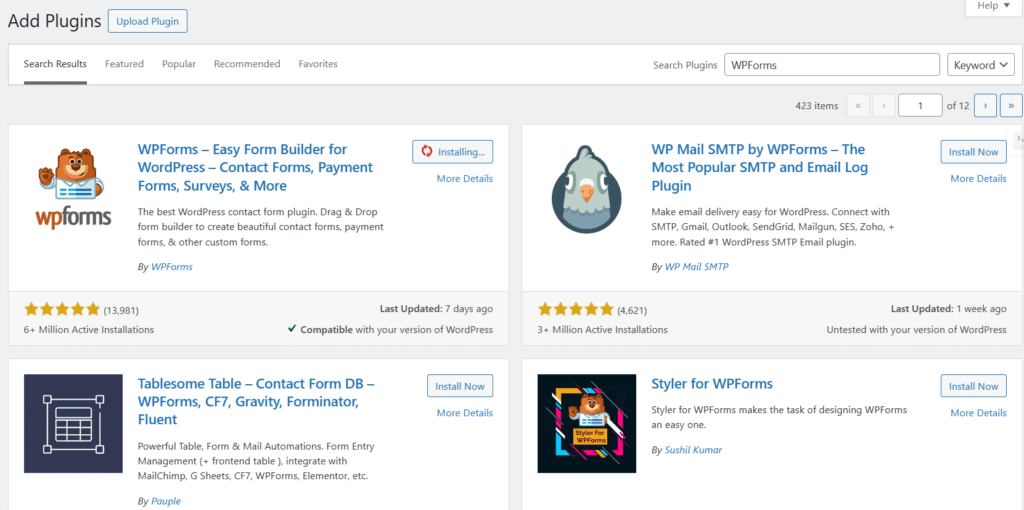Click the Add Plugins page heading
The height and width of the screenshot is (510, 1024).
pos(54,21)
